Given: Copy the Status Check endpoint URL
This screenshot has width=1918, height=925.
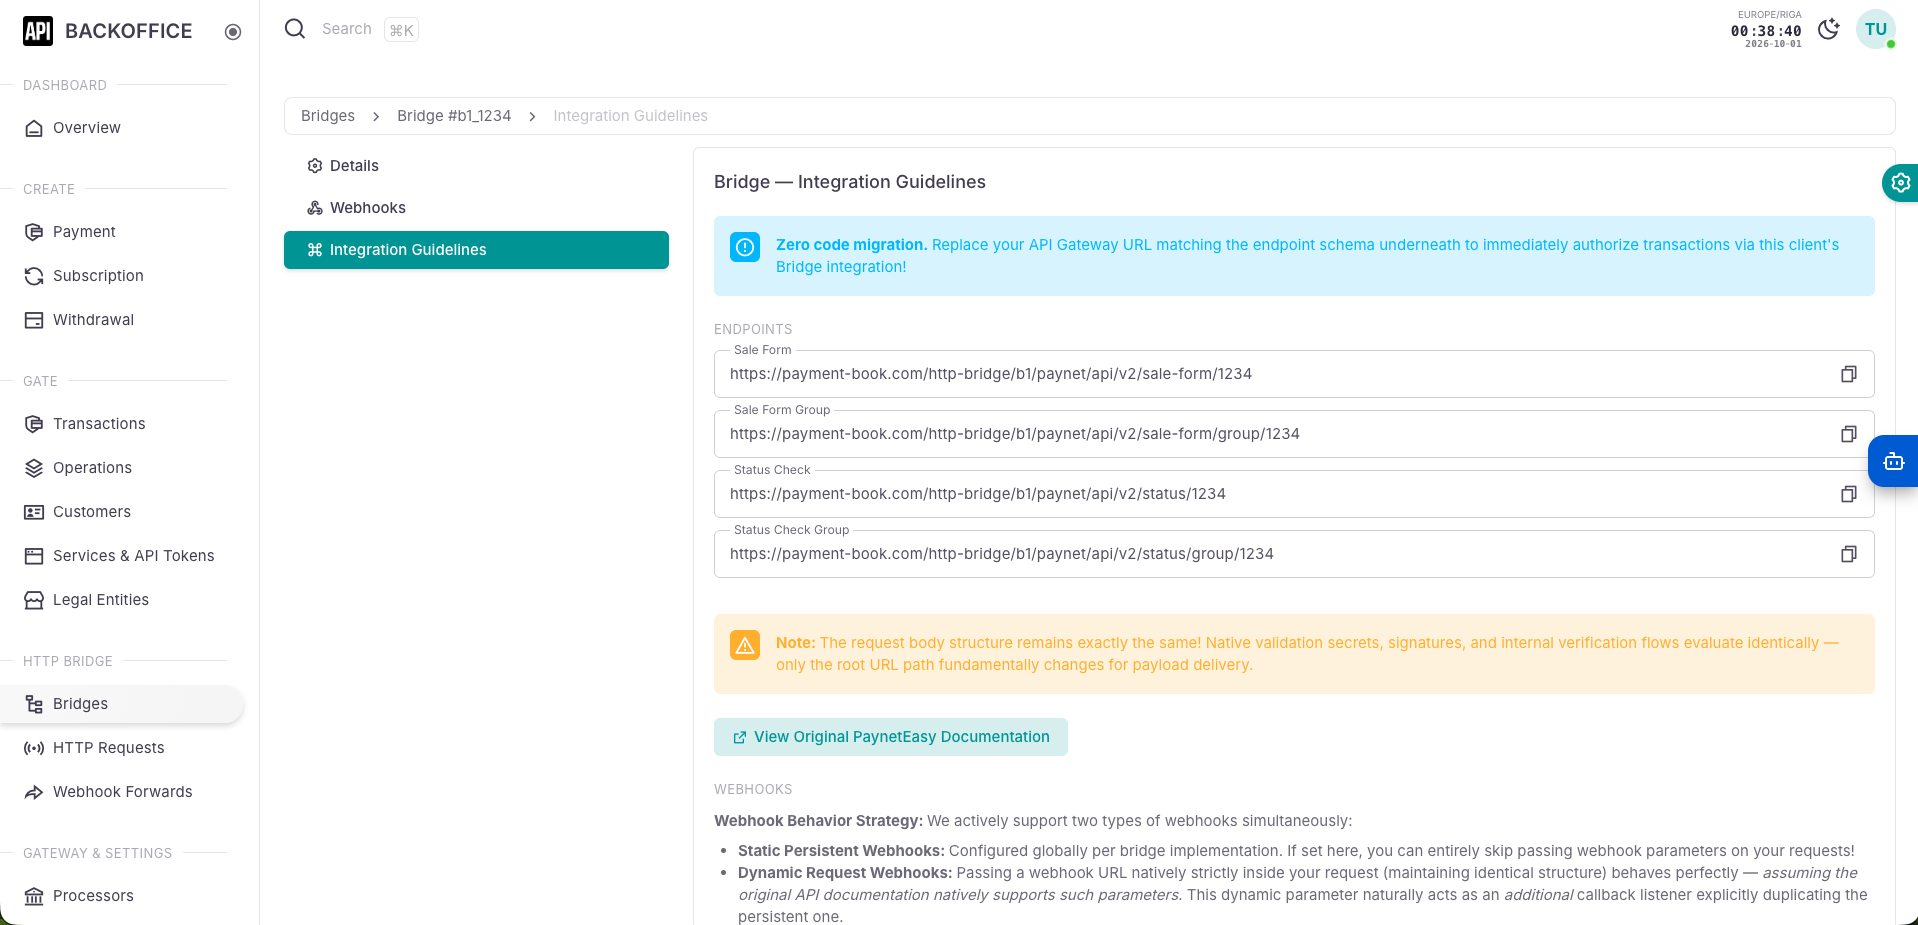Looking at the screenshot, I should click(x=1848, y=494).
